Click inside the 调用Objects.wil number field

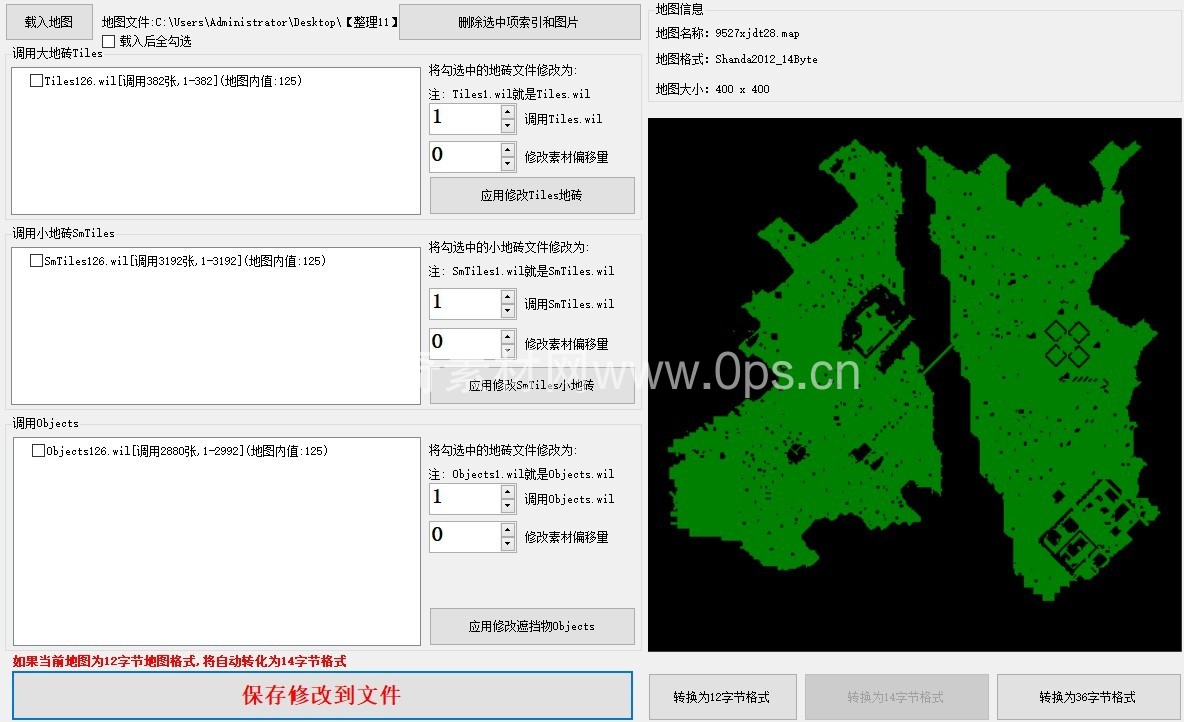click(x=464, y=498)
